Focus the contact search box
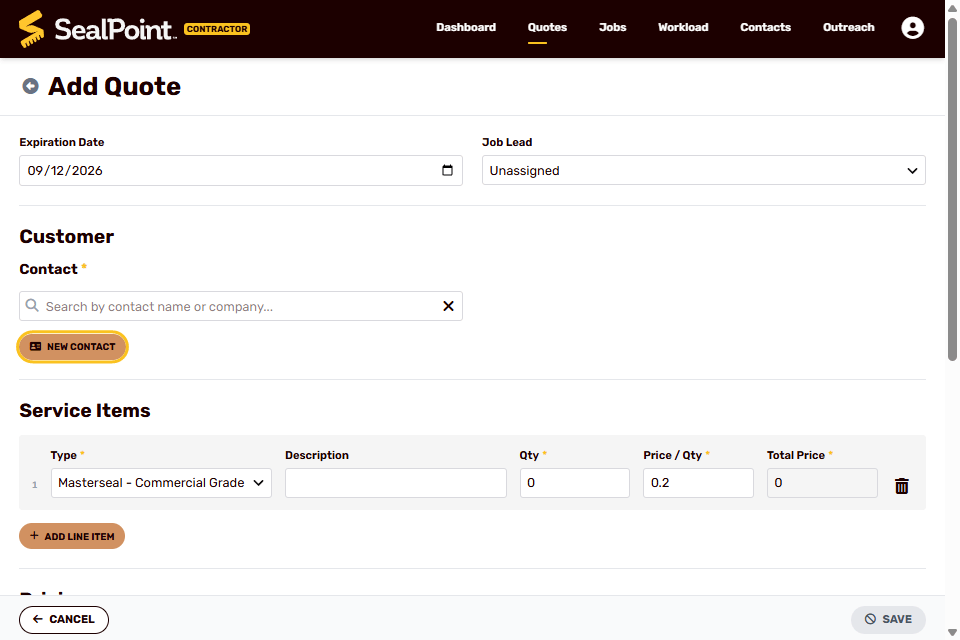Screen dimensions: 960x640 coord(241,306)
